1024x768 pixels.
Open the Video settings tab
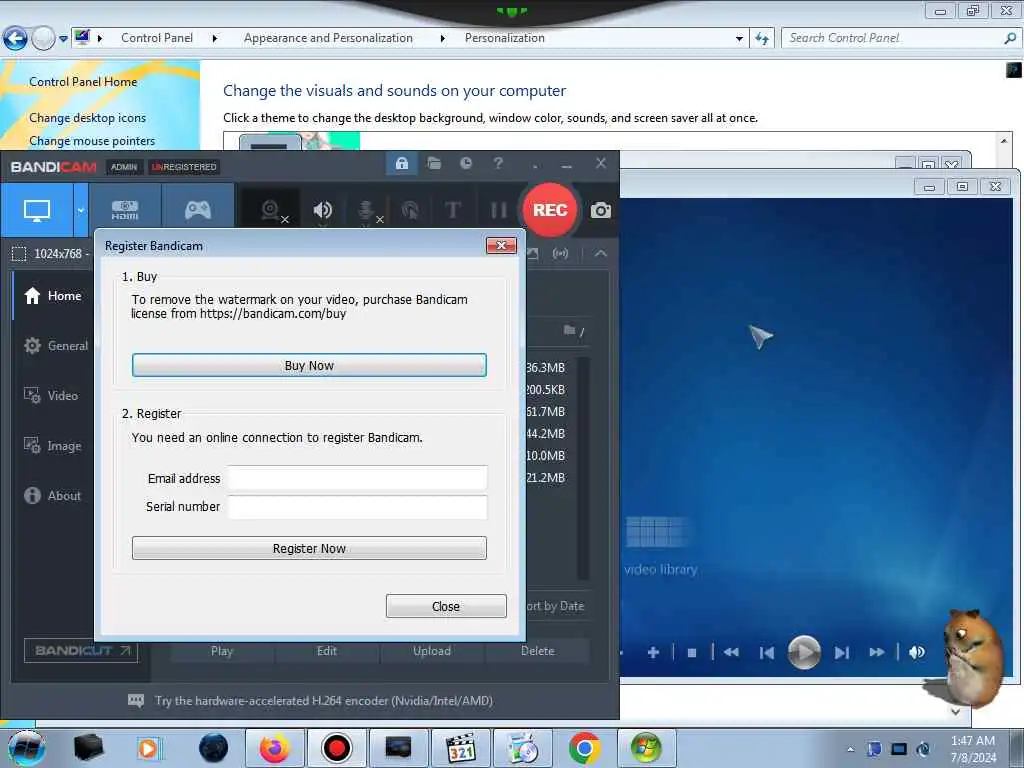pyautogui.click(x=52, y=396)
